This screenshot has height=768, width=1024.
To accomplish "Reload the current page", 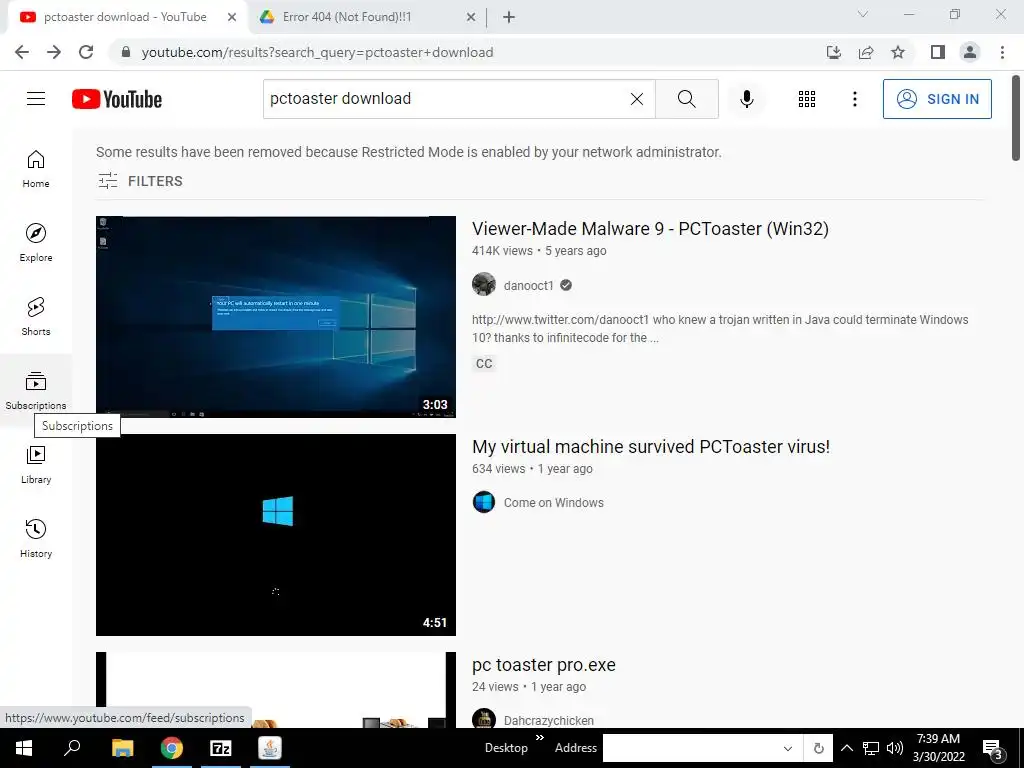I will 86,52.
